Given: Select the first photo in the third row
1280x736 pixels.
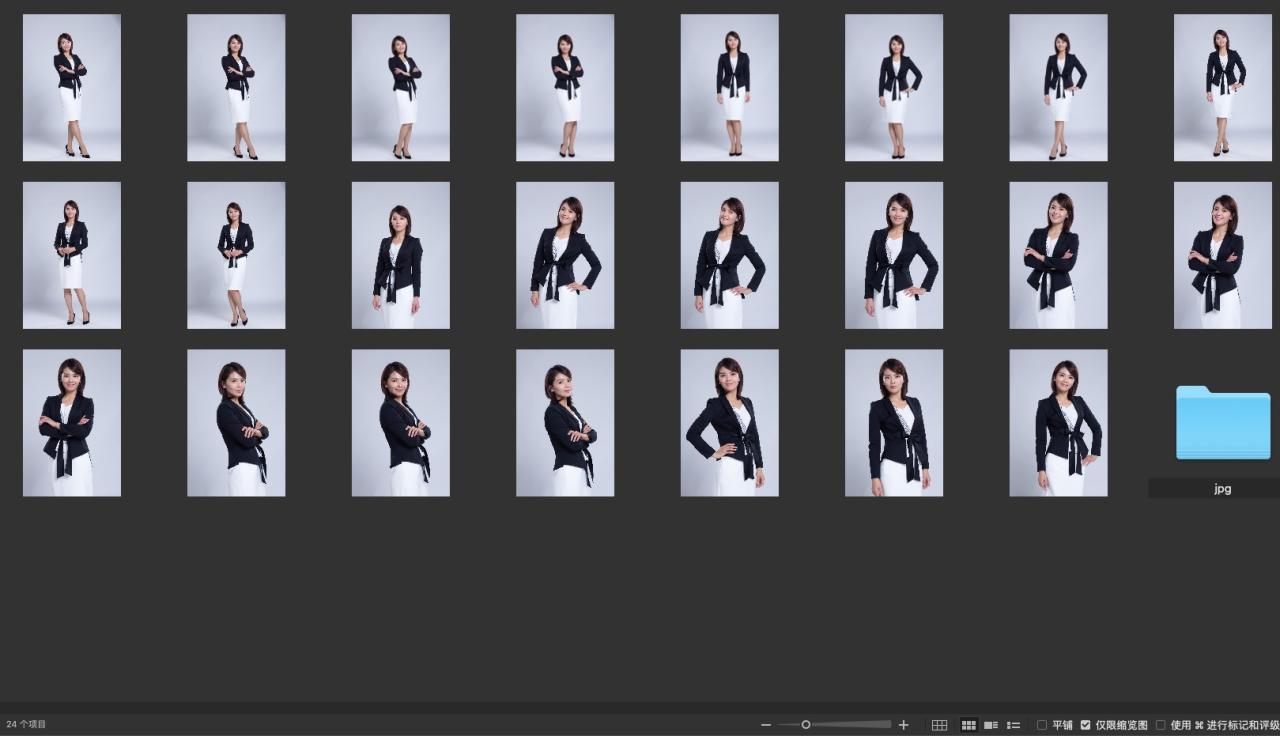Looking at the screenshot, I should pos(72,422).
